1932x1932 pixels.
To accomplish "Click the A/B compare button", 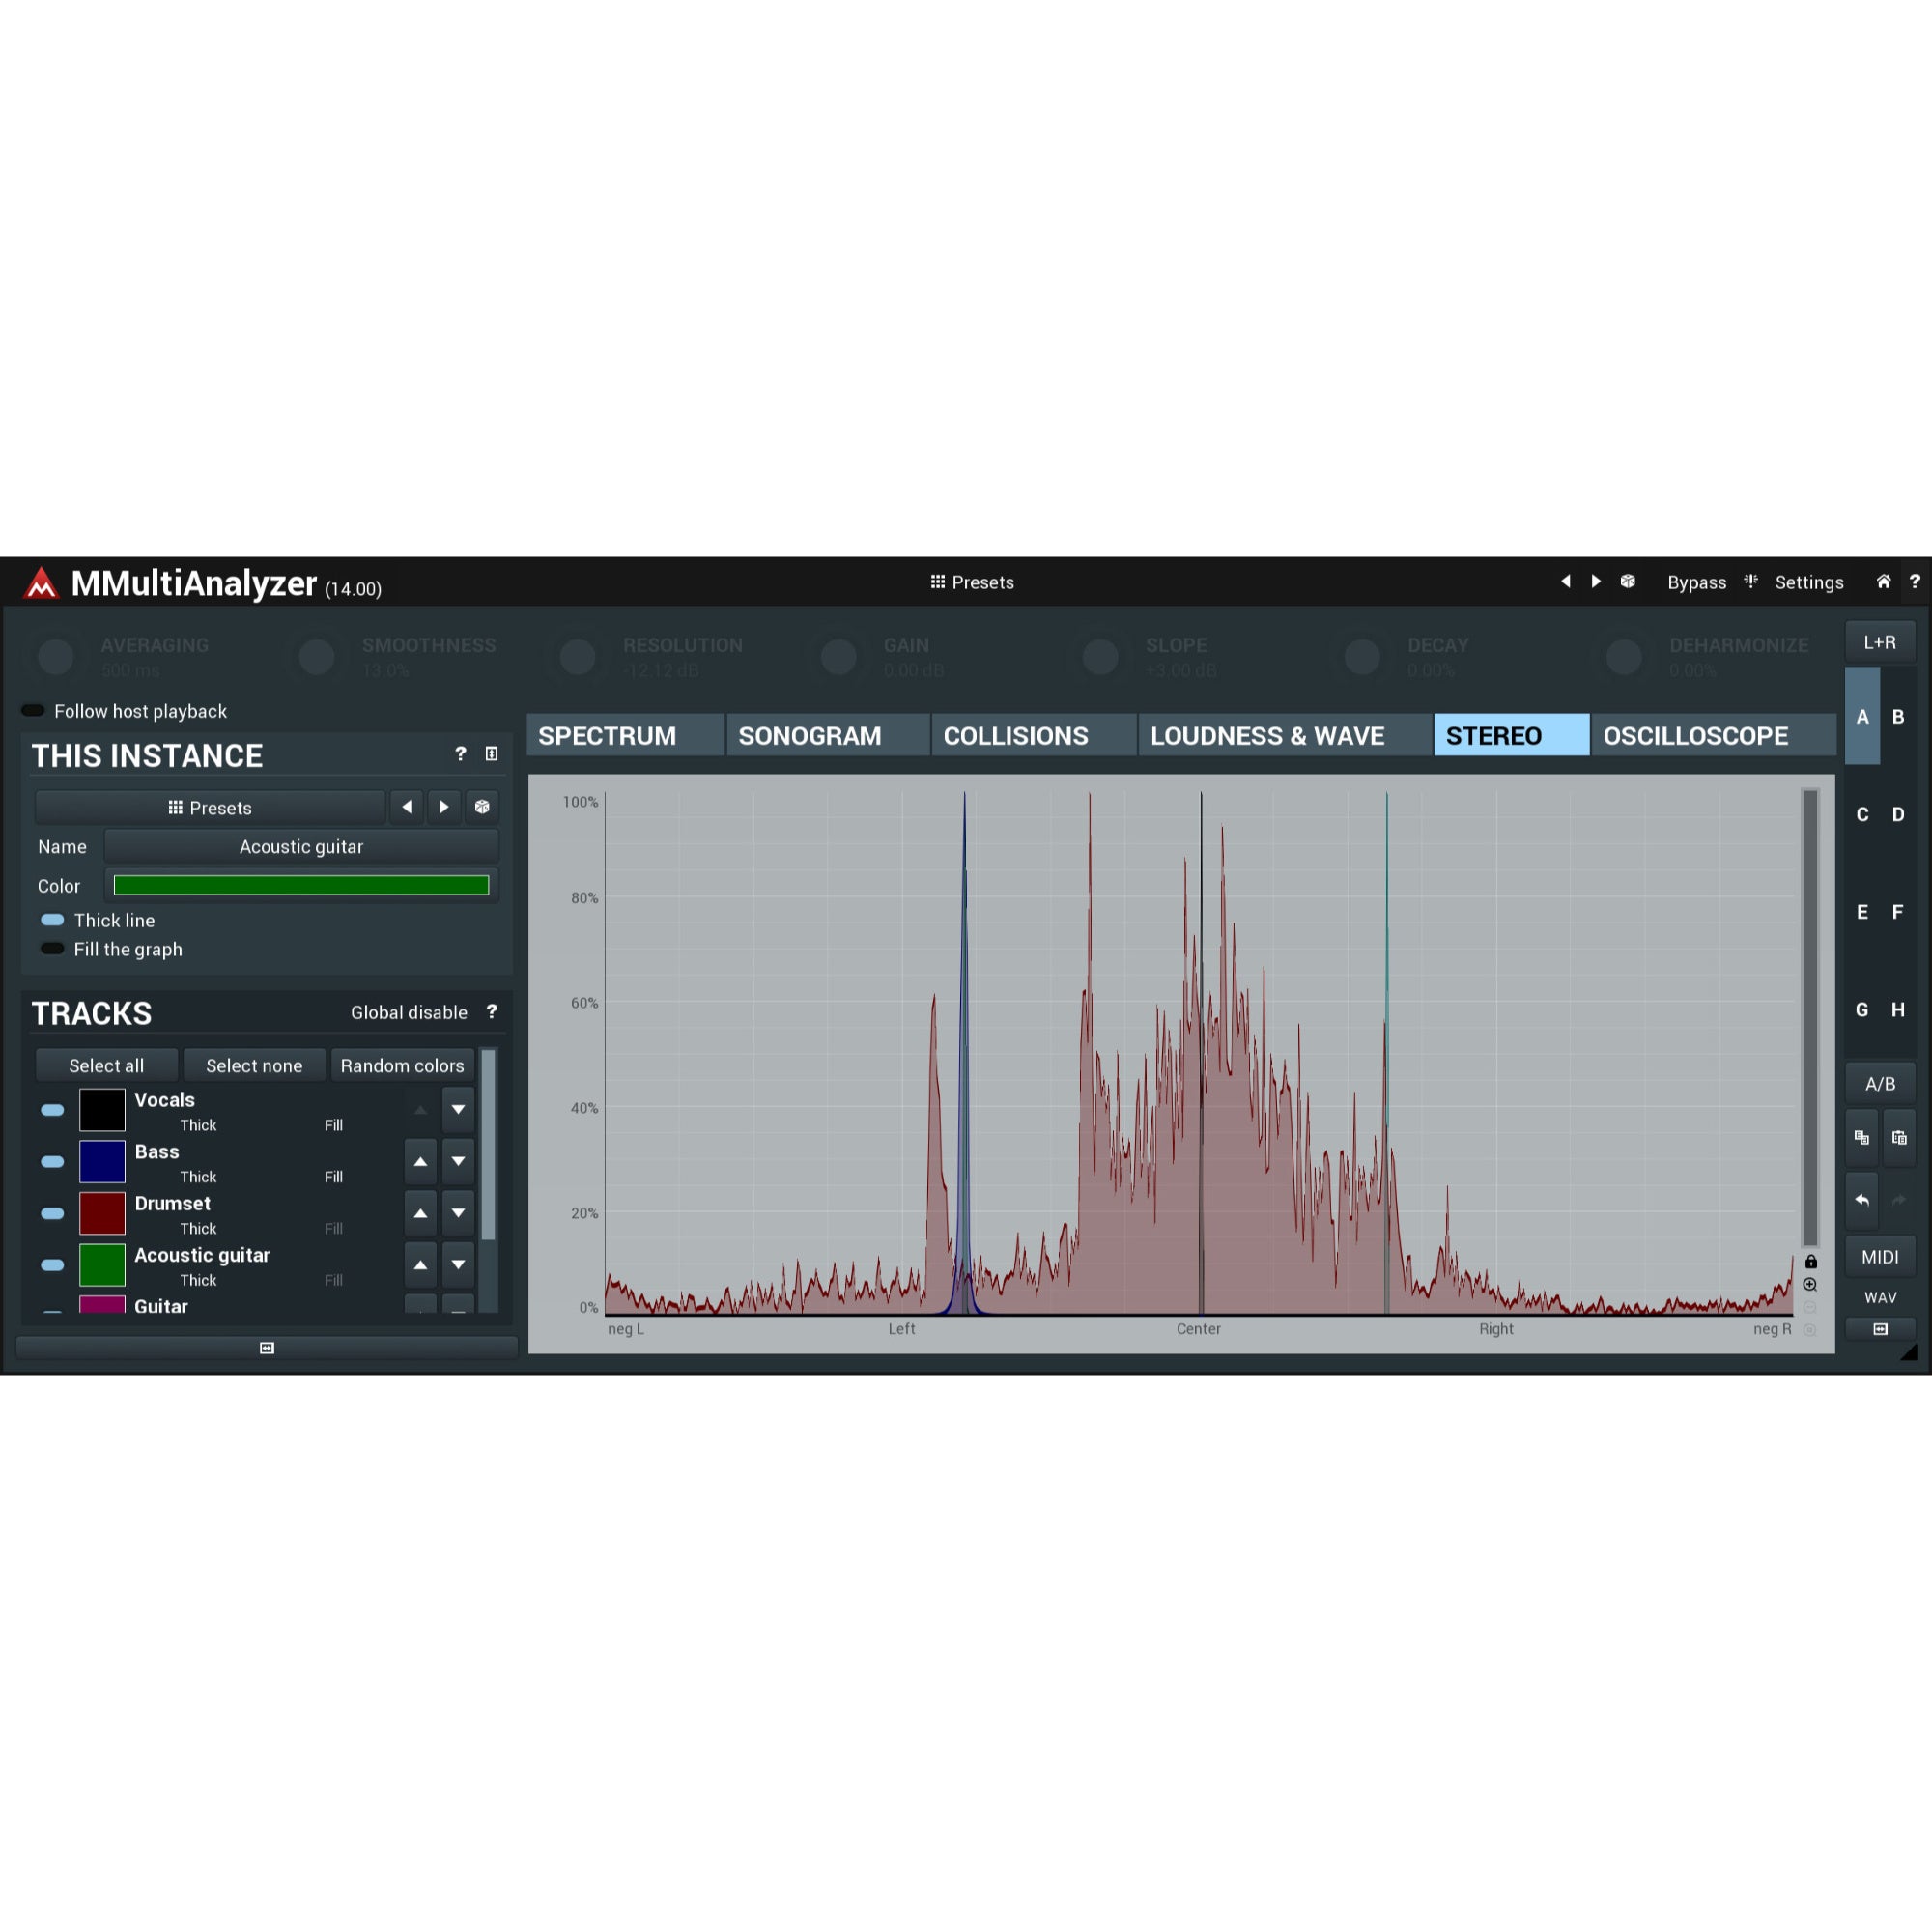I will pos(1879,1083).
